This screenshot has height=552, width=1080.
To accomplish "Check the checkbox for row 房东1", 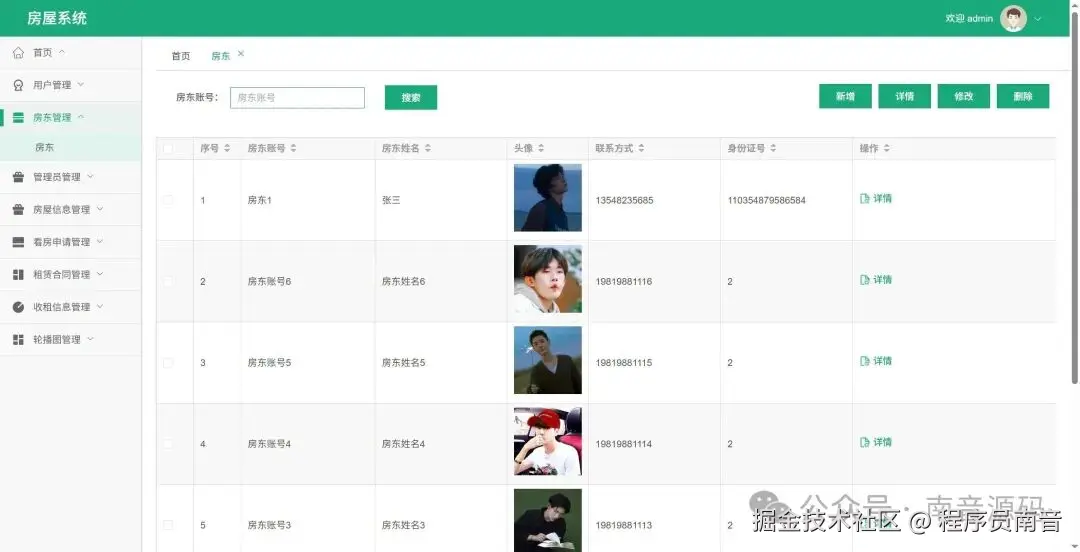I will (168, 201).
